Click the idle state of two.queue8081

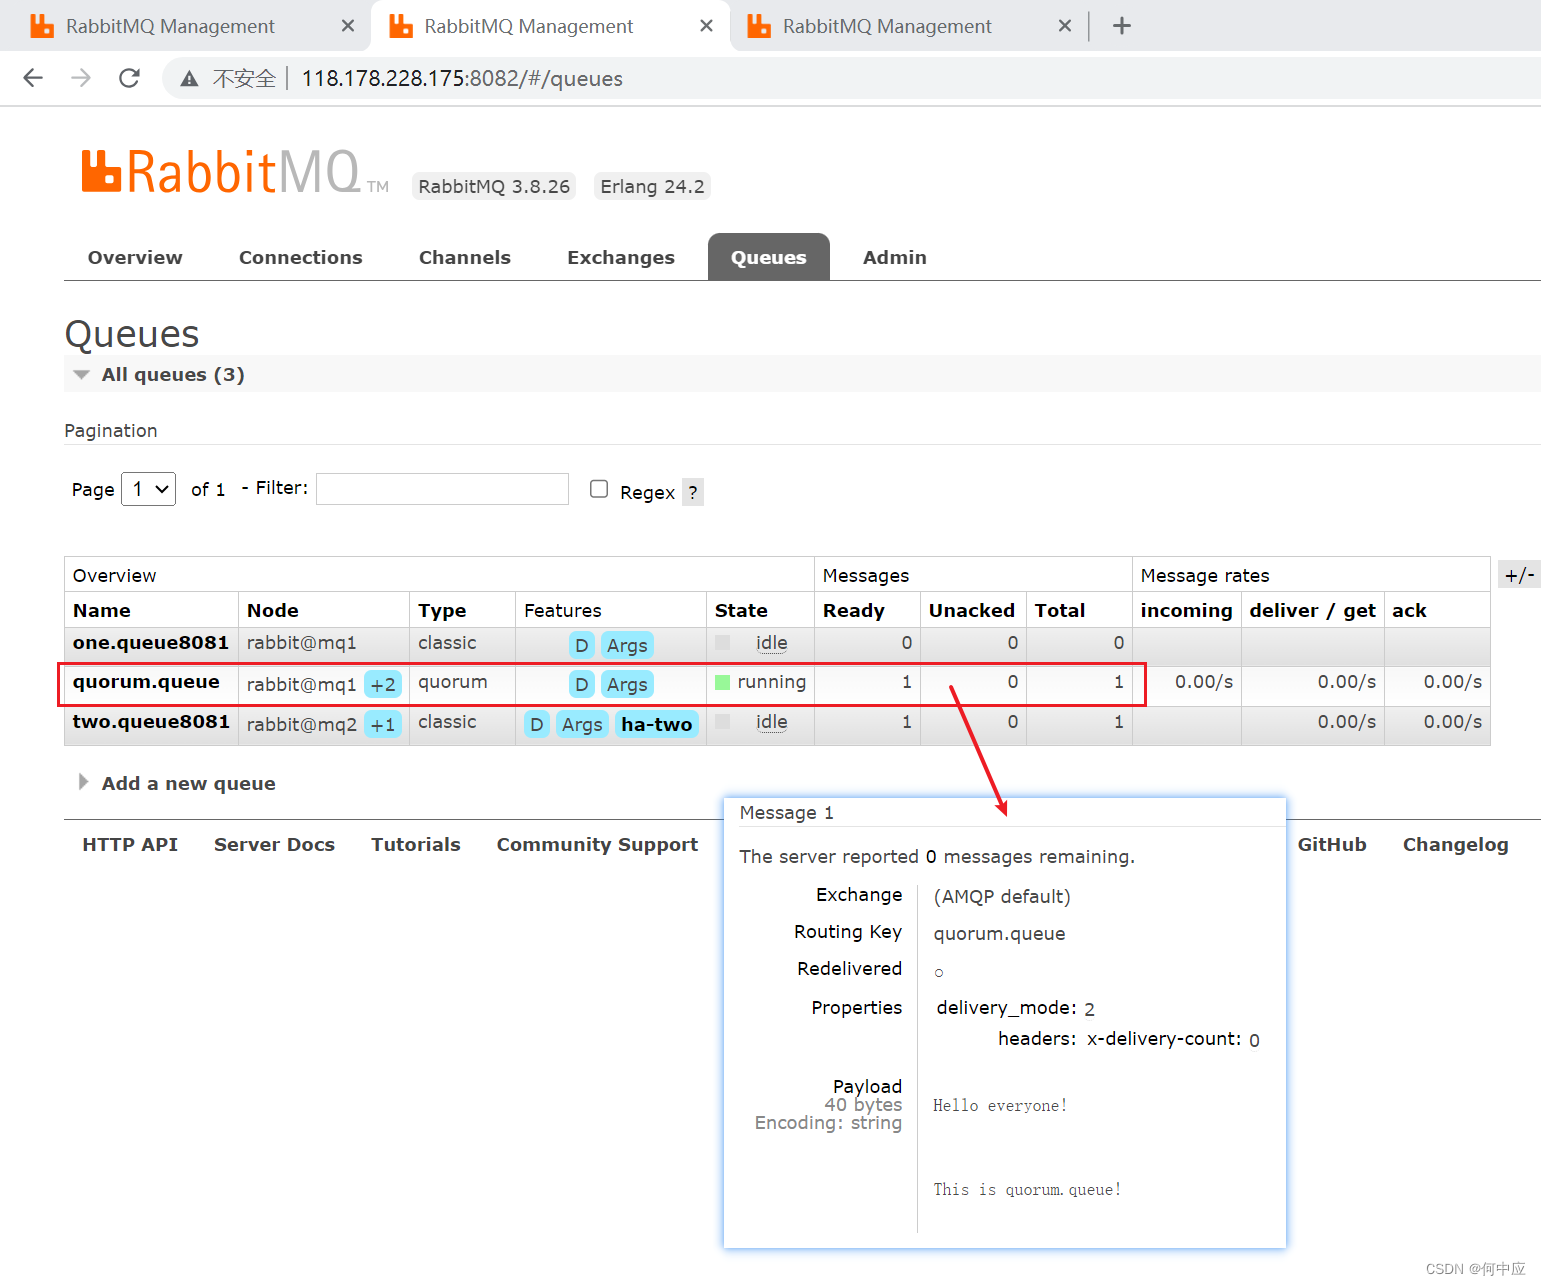(771, 722)
